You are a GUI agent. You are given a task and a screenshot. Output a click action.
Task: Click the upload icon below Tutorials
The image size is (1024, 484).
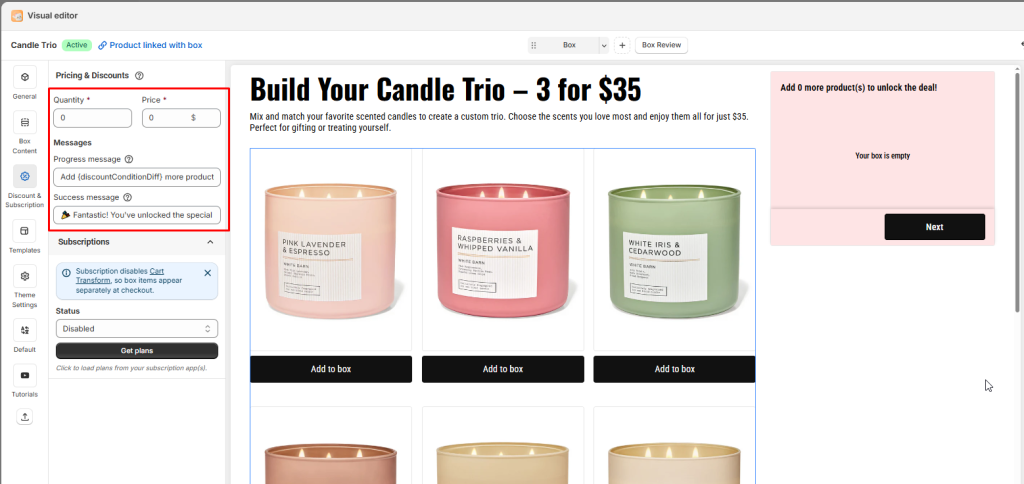coord(25,417)
